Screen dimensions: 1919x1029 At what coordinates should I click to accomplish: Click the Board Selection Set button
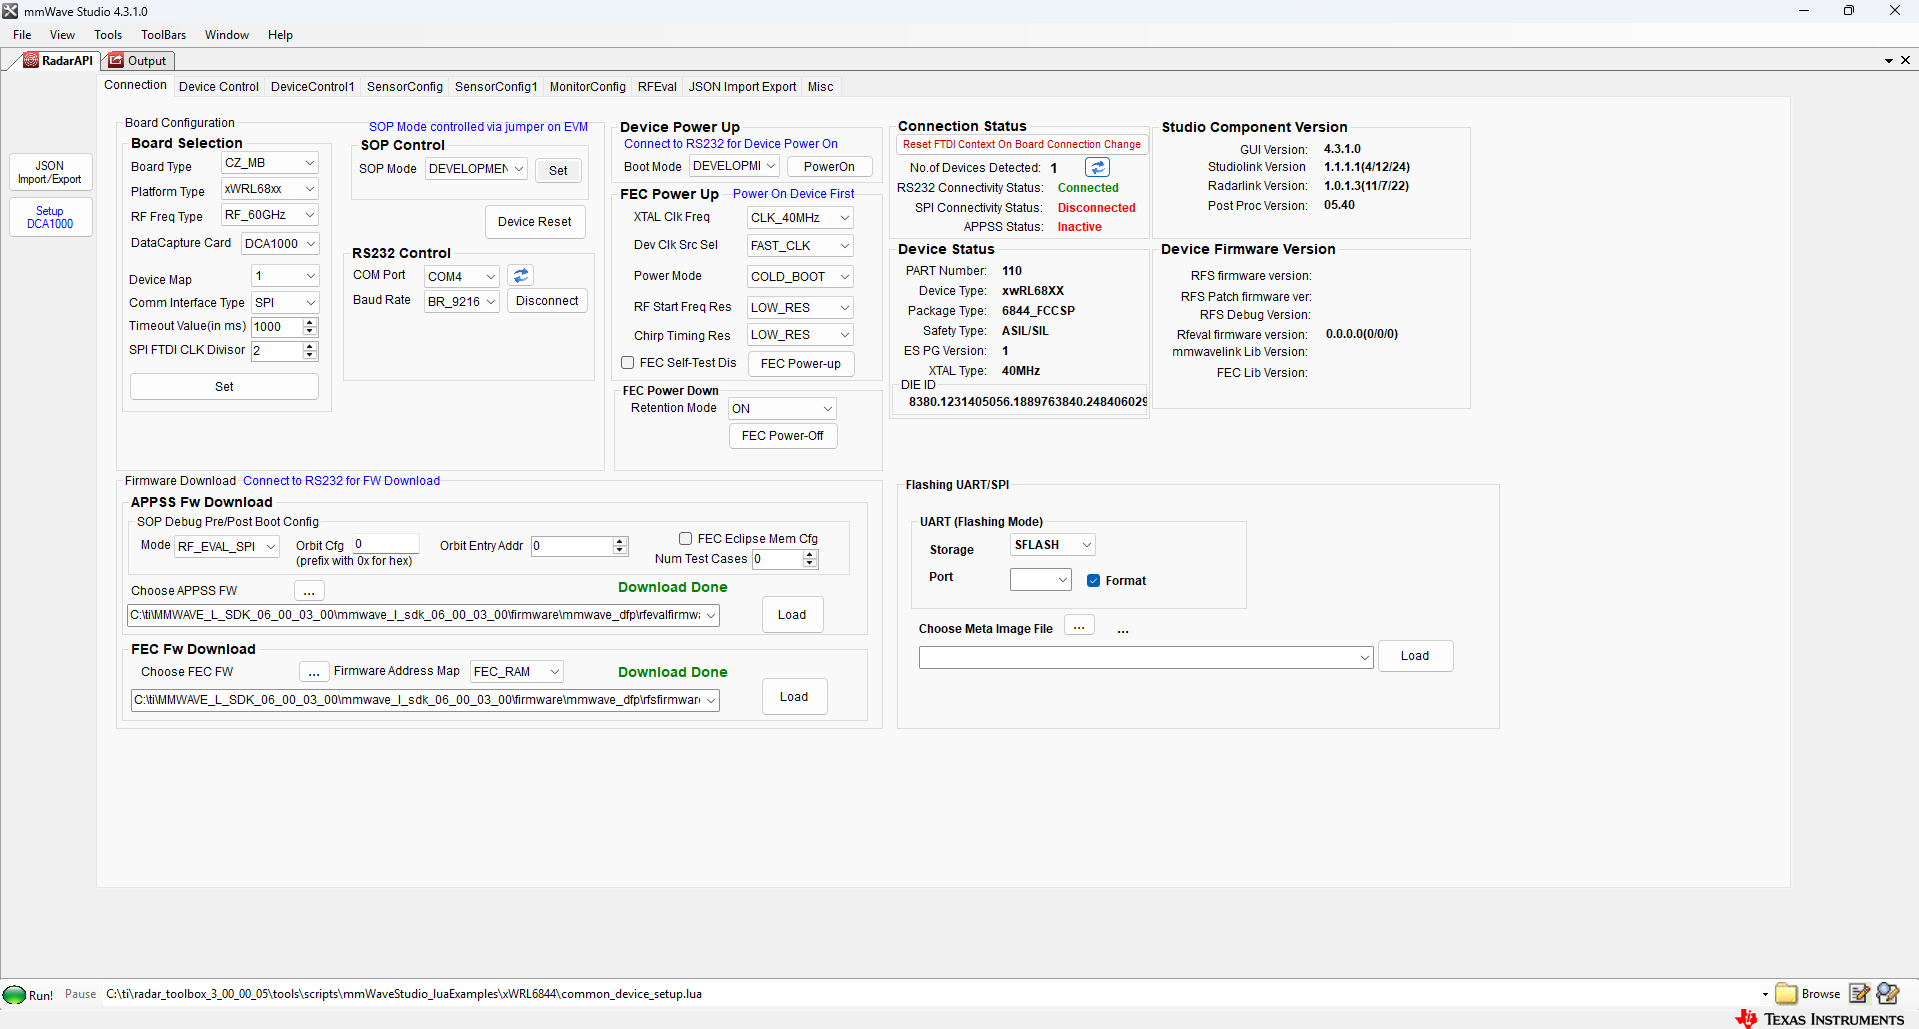tap(224, 387)
